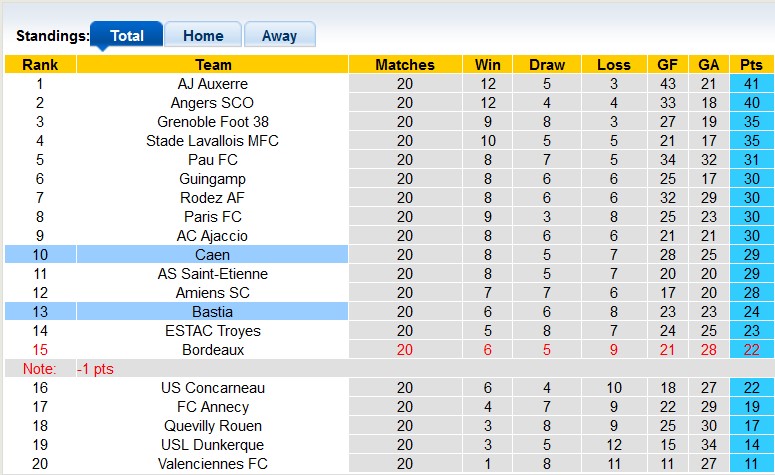Click on AS Saint-Etienne
Viewport: 775px width, 475px height.
pos(213,274)
